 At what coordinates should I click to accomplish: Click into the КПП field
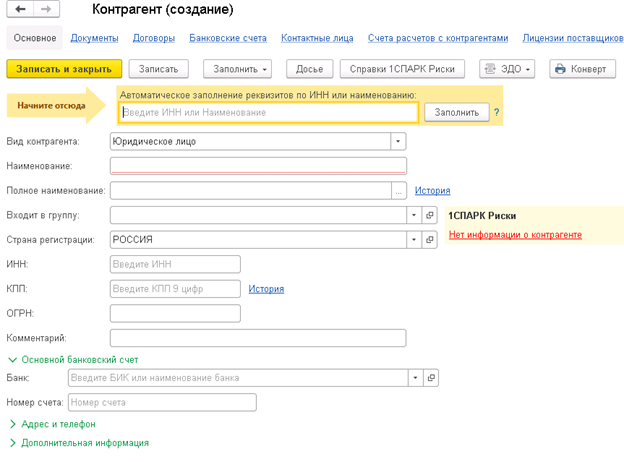[x=175, y=289]
